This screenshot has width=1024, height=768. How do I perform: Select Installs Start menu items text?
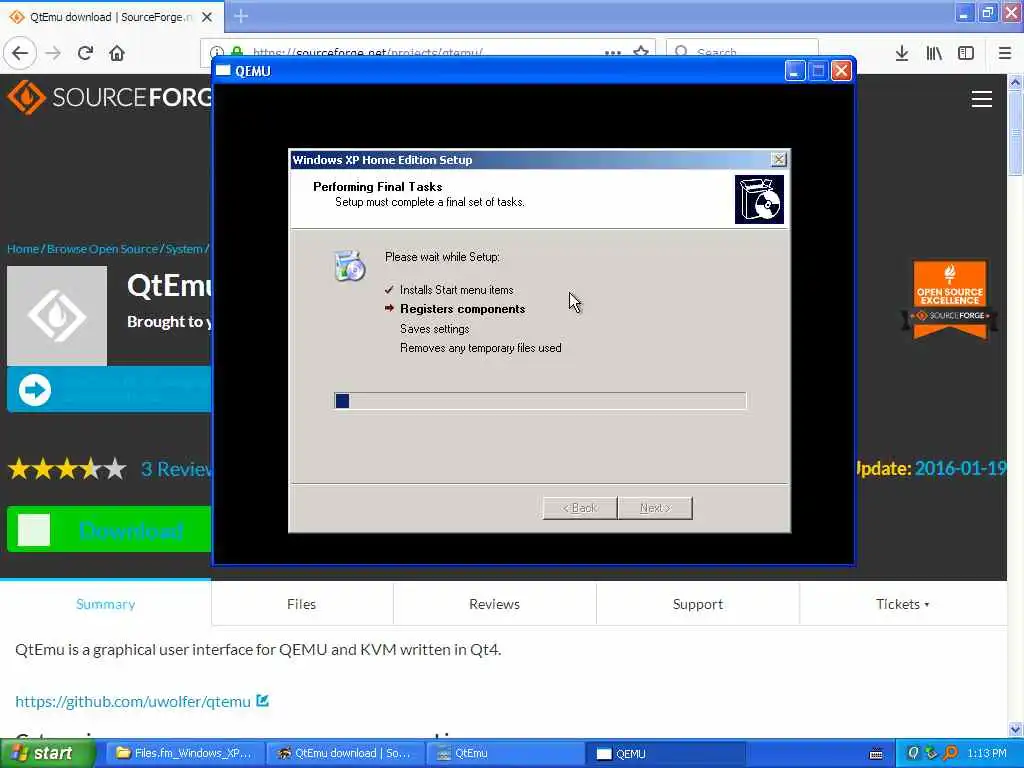point(456,290)
